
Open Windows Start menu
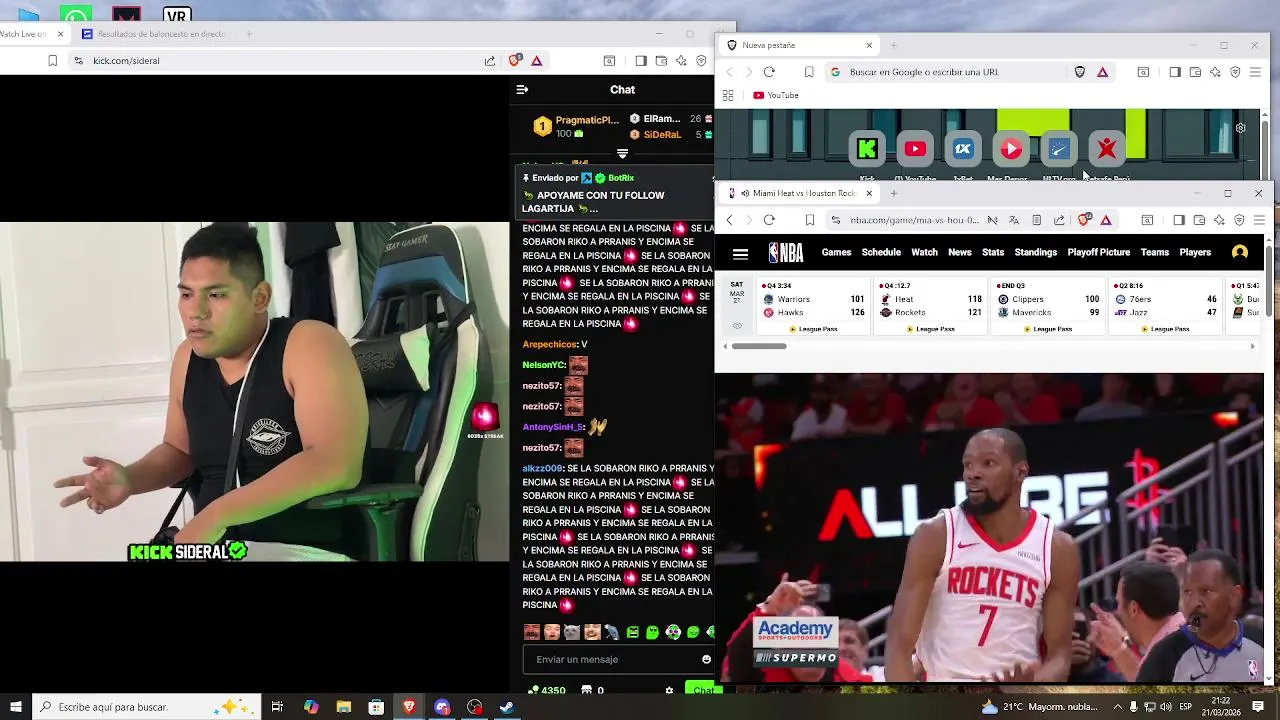coord(15,707)
